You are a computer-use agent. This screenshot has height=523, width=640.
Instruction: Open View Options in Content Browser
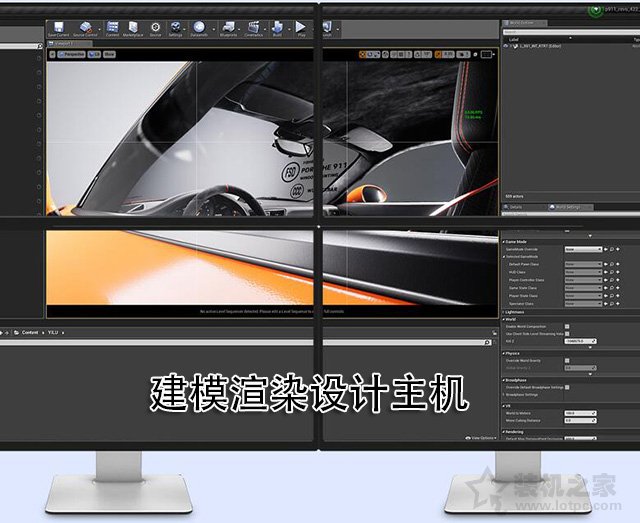481,438
